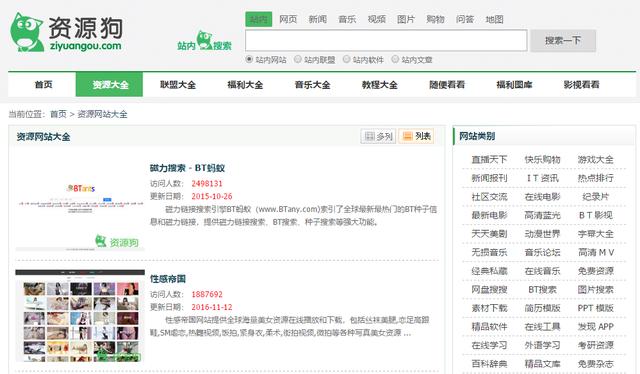The width and height of the screenshot is (640, 374).
Task: Open the 新闻报刊 category
Action: click(x=489, y=178)
